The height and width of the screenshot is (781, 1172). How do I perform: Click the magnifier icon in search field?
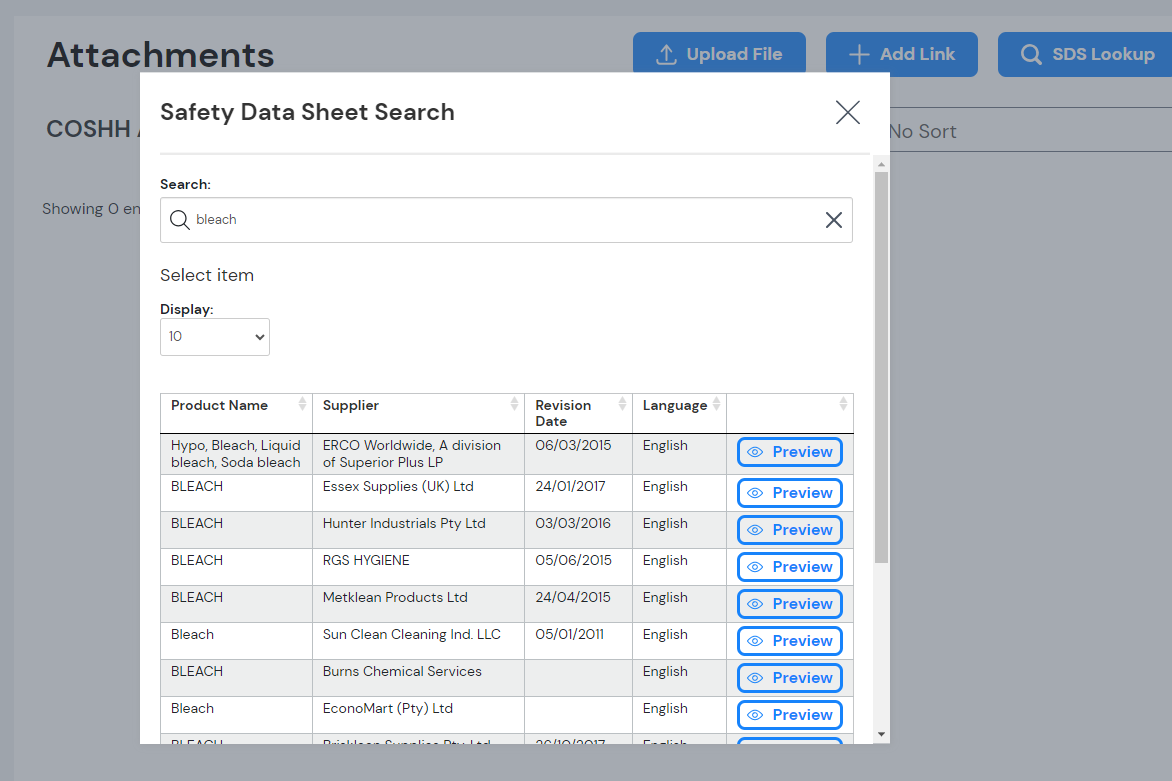coord(180,220)
